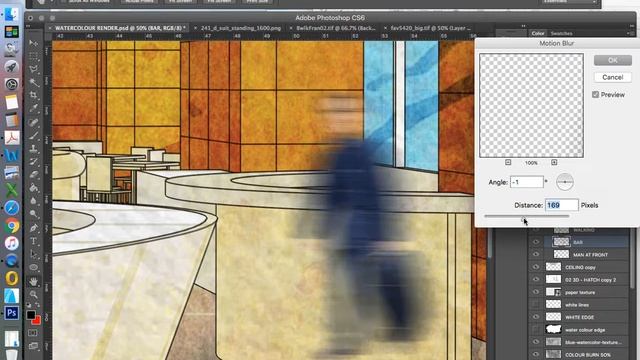Select the Clone Stamp tool
The height and width of the screenshot is (360, 640).
[33, 148]
